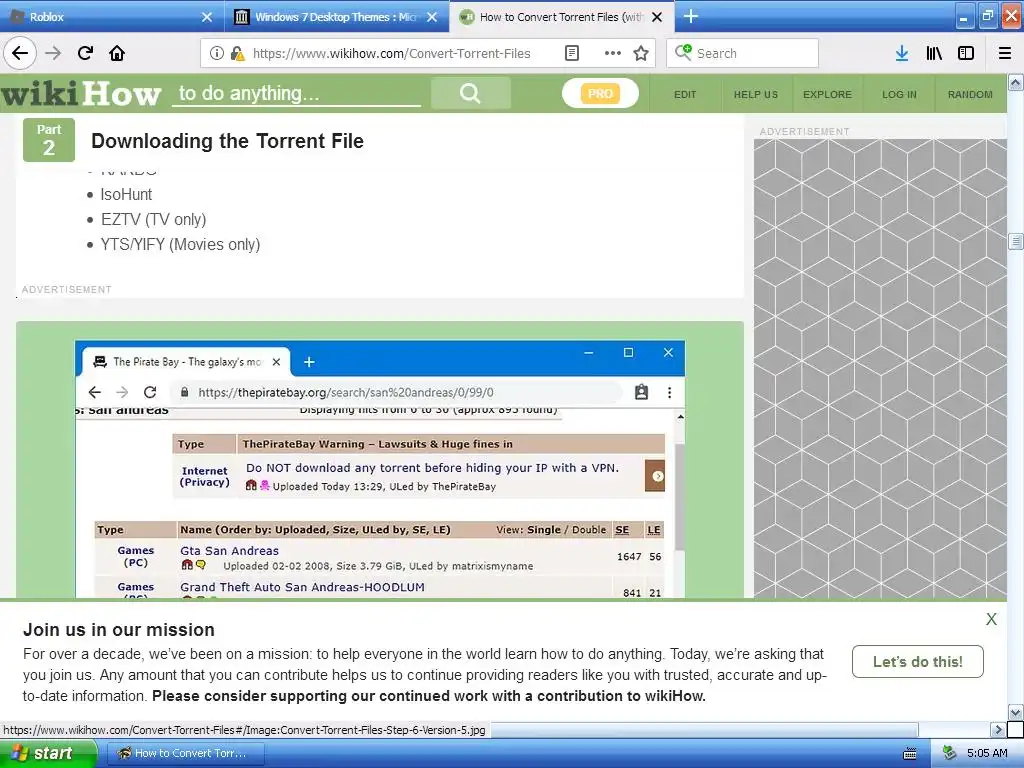Close the How to Convert Torrent Files tab
Image resolution: width=1024 pixels, height=768 pixels.
[657, 17]
